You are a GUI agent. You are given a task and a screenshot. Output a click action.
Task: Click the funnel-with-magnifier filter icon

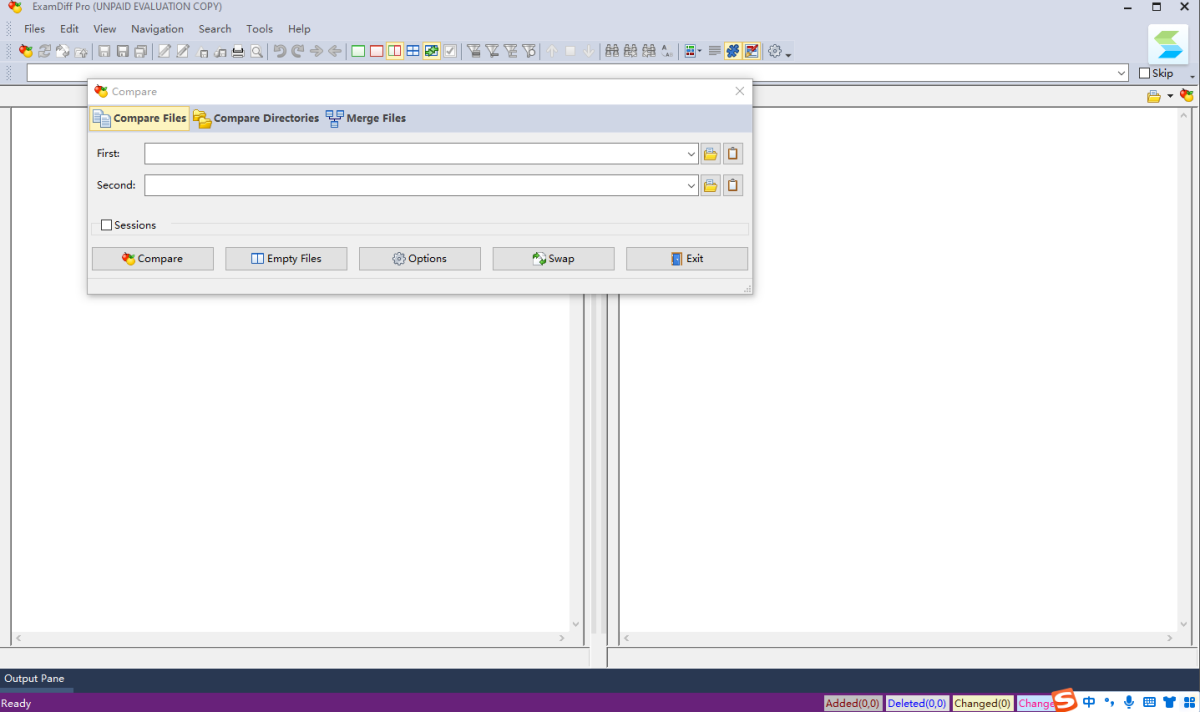[529, 51]
